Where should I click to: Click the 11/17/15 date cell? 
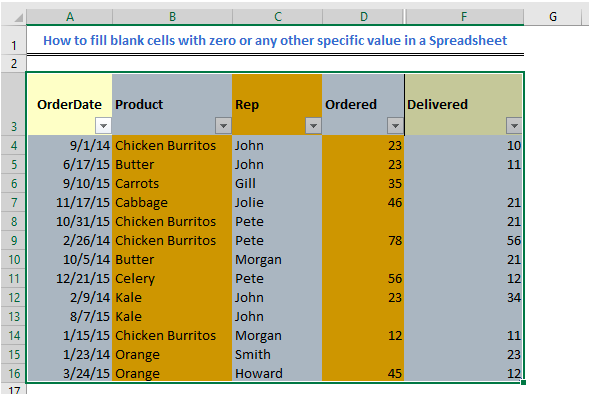[x=70, y=202]
